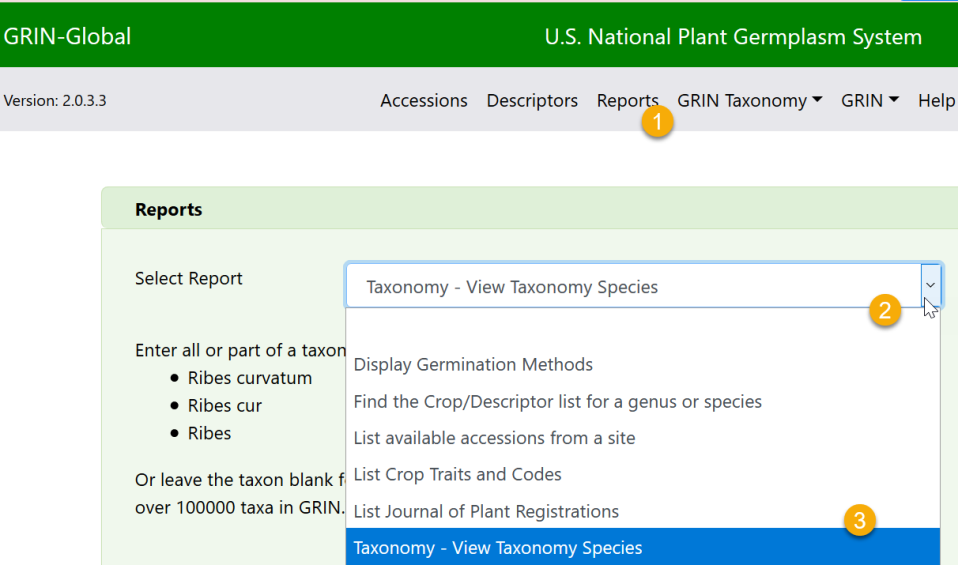Open the Accessions page
The width and height of the screenshot is (958, 565).
tap(423, 100)
